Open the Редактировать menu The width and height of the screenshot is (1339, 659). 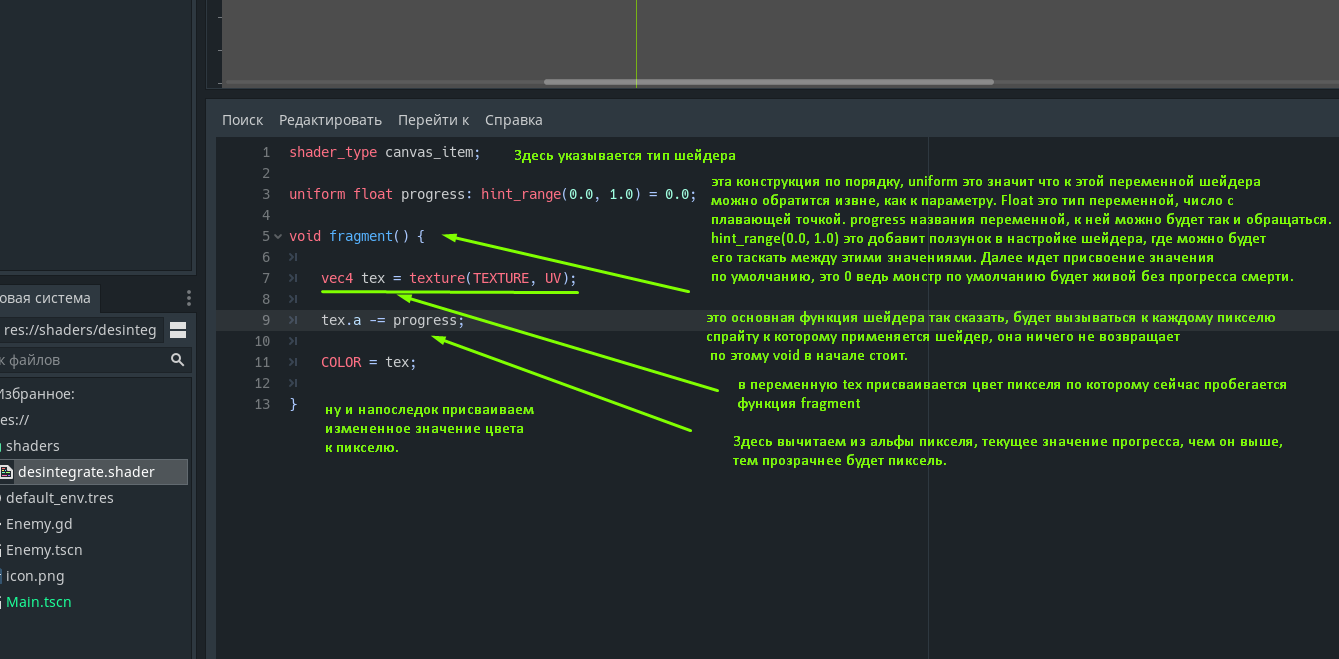pyautogui.click(x=330, y=120)
